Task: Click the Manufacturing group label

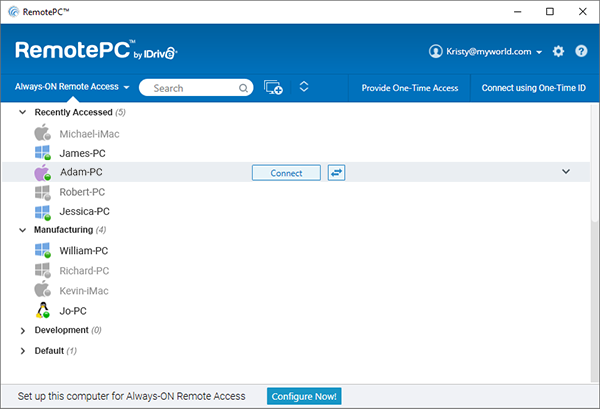Action: pos(64,230)
